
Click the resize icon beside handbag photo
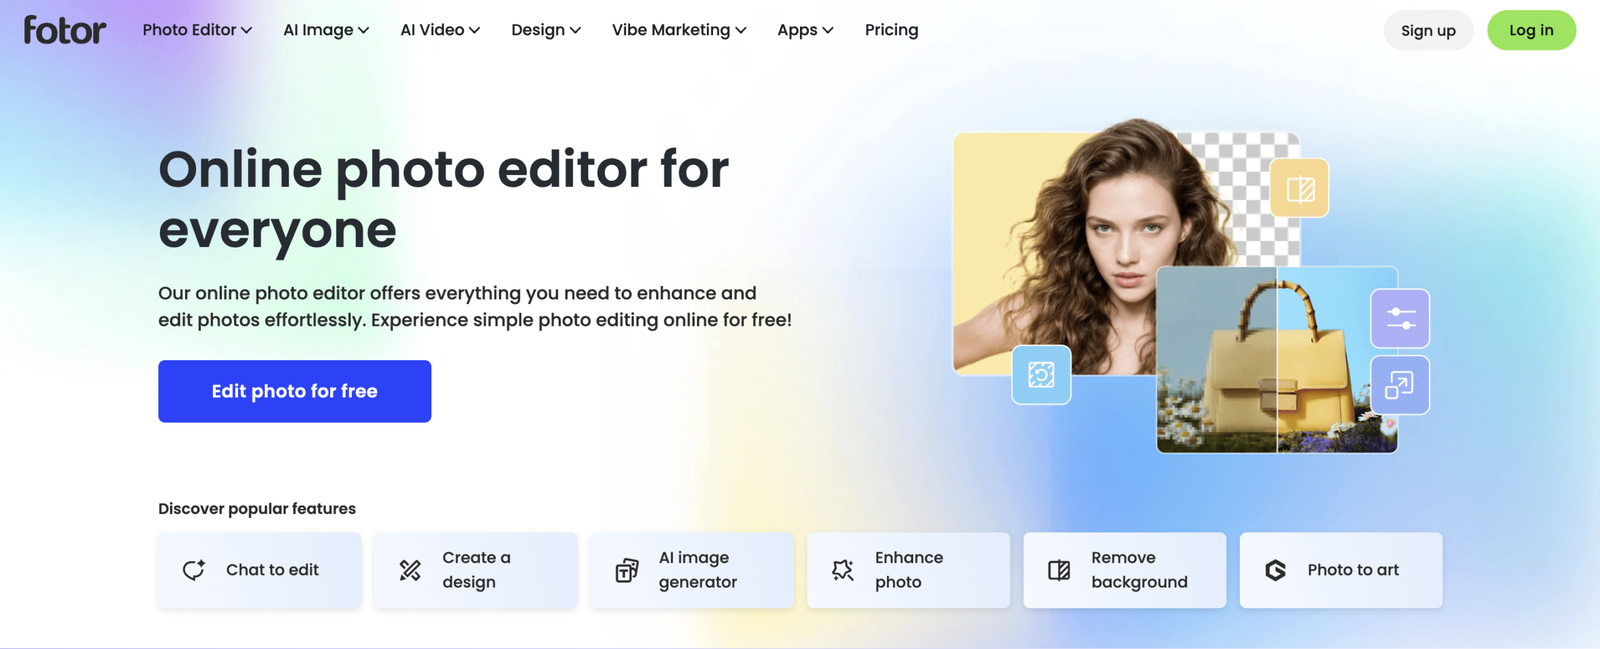pos(1400,385)
